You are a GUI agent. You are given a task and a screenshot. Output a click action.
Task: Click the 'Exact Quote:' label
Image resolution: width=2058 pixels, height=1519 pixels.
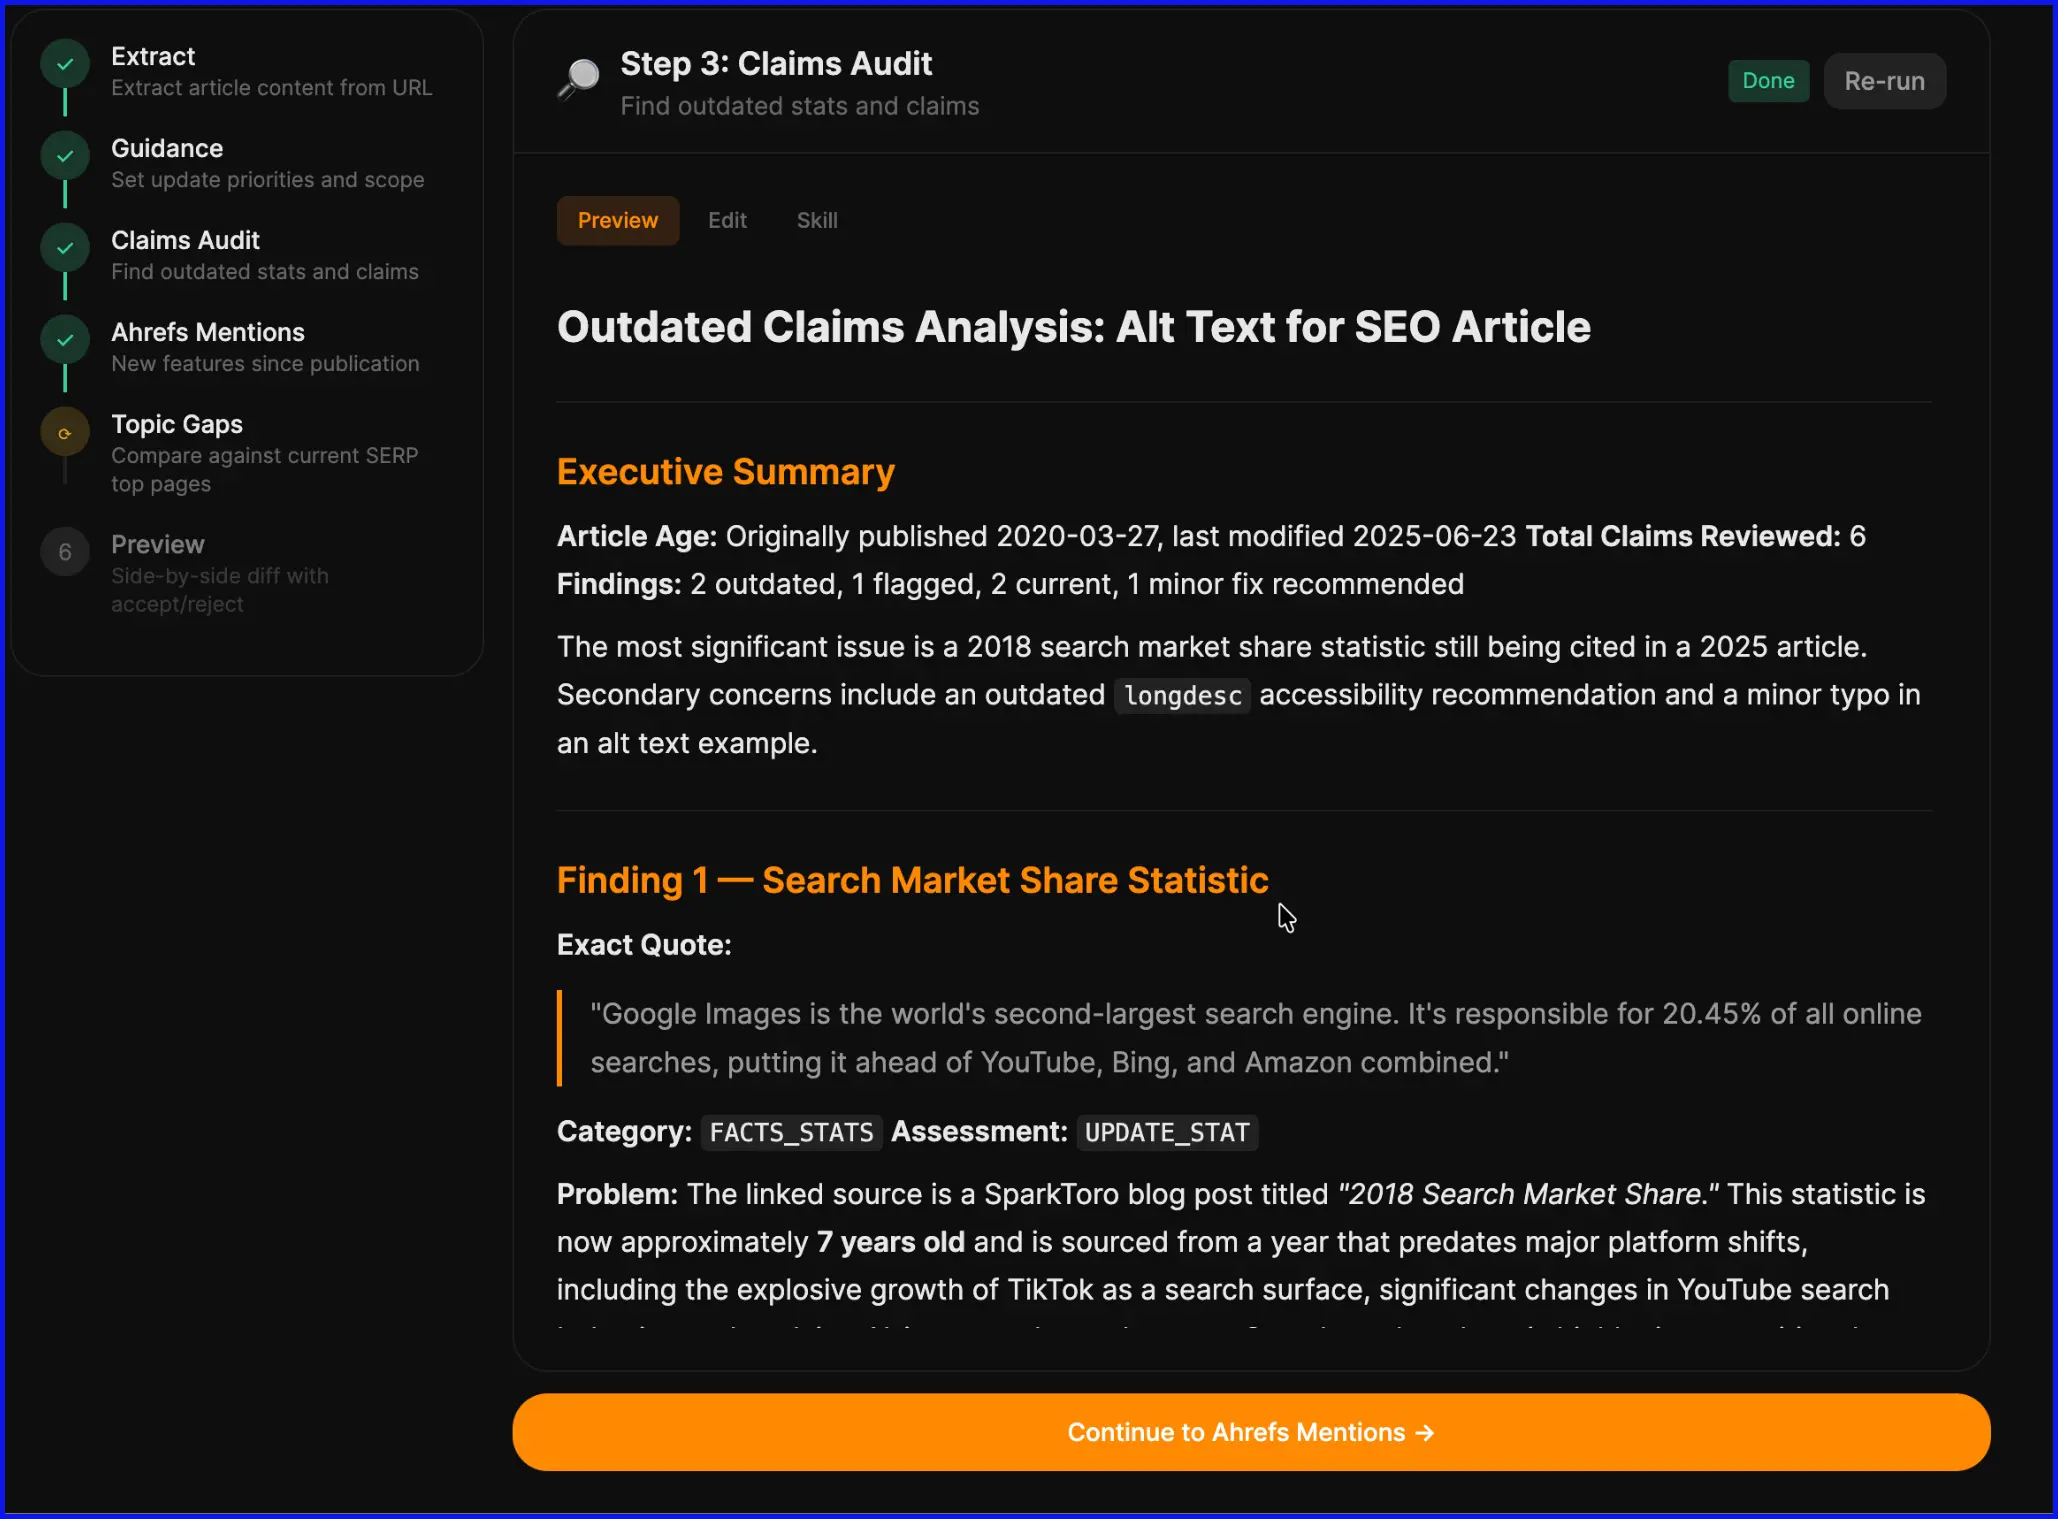(x=644, y=945)
